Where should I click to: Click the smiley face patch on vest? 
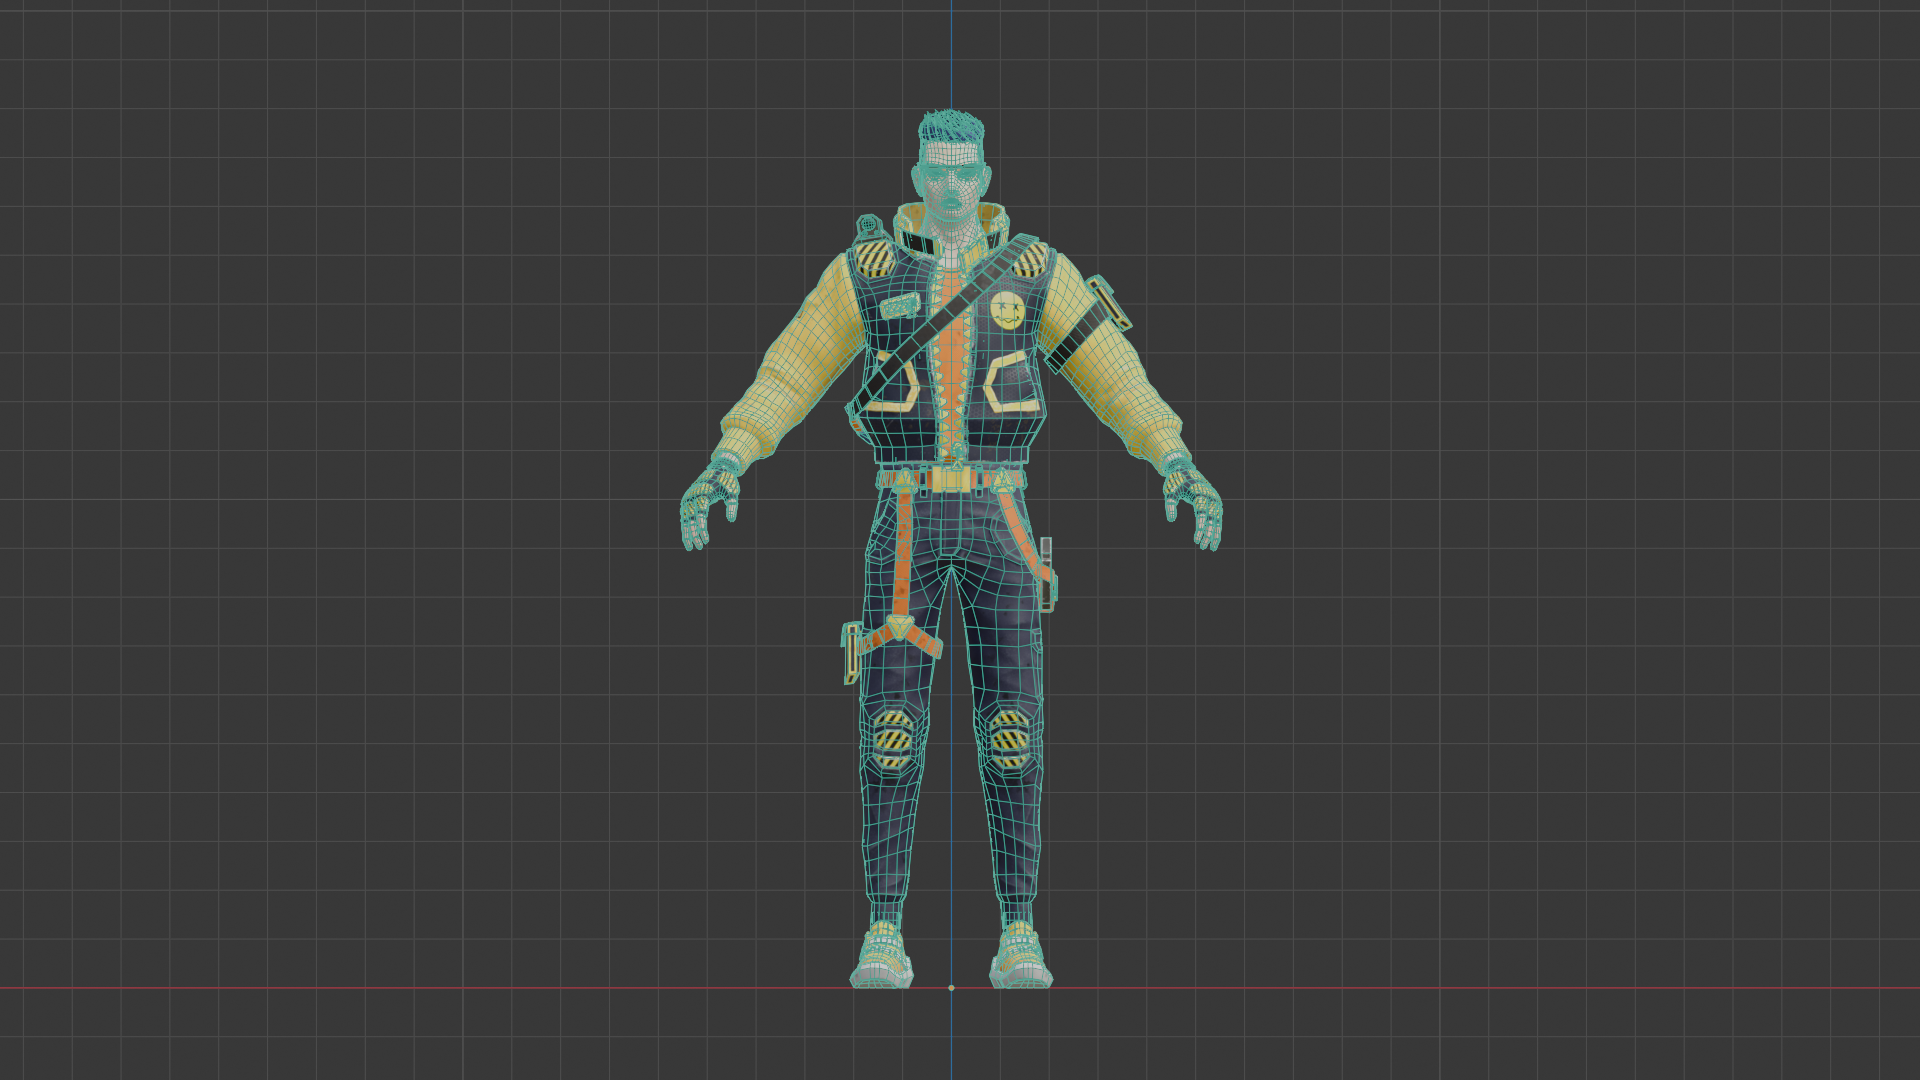tap(1008, 313)
